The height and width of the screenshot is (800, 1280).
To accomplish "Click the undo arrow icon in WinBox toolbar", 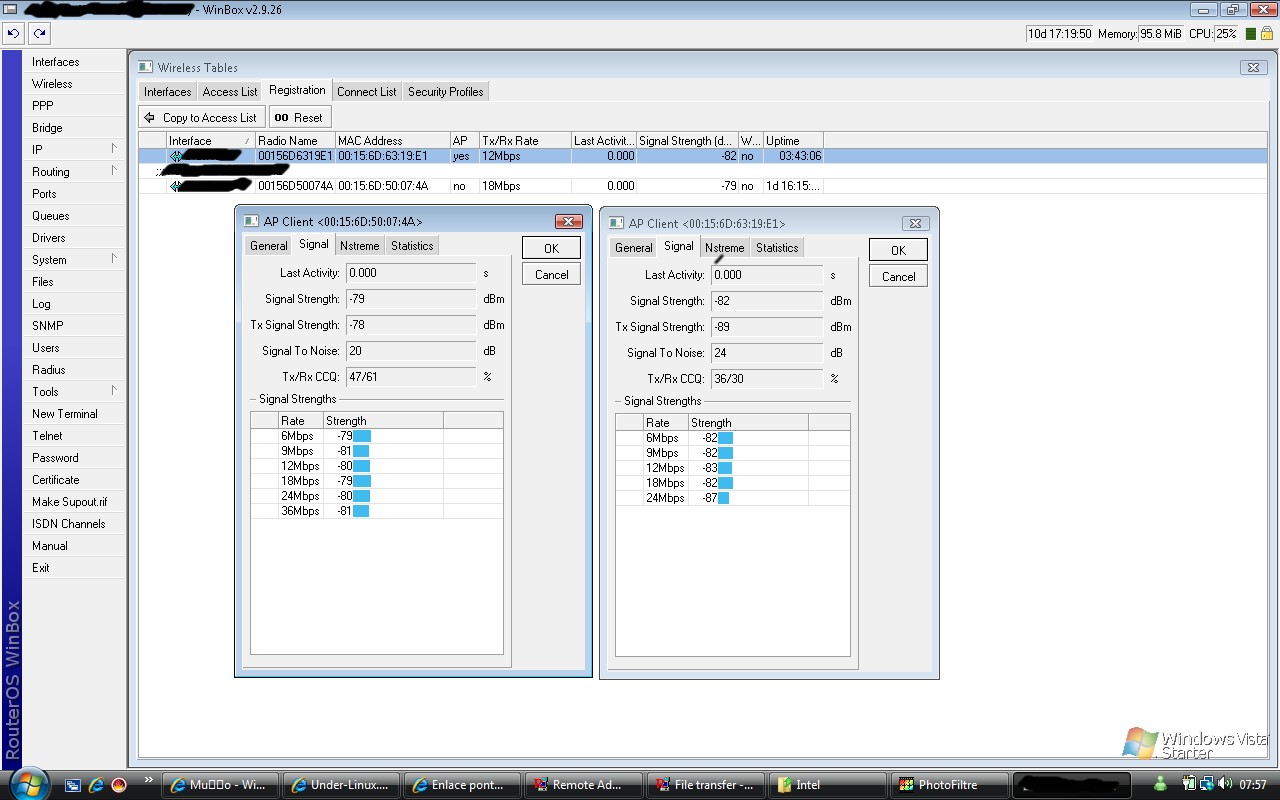I will point(13,33).
